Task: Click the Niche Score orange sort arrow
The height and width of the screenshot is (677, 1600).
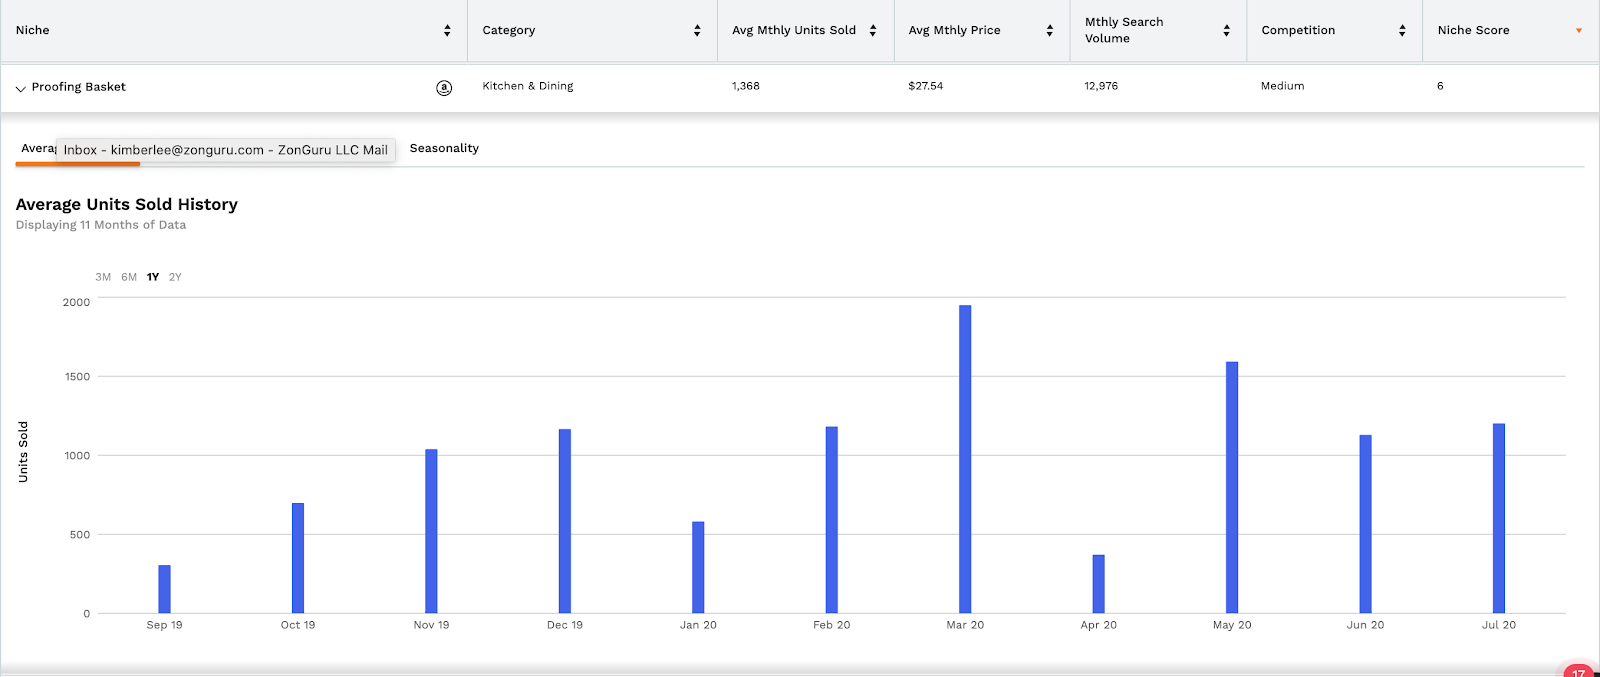Action: tap(1579, 31)
